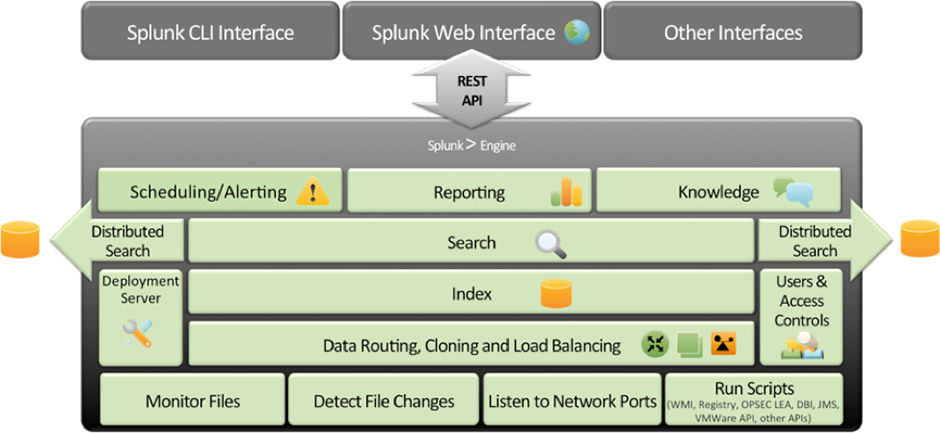Click the green stacked squares cloning icon

(689, 344)
